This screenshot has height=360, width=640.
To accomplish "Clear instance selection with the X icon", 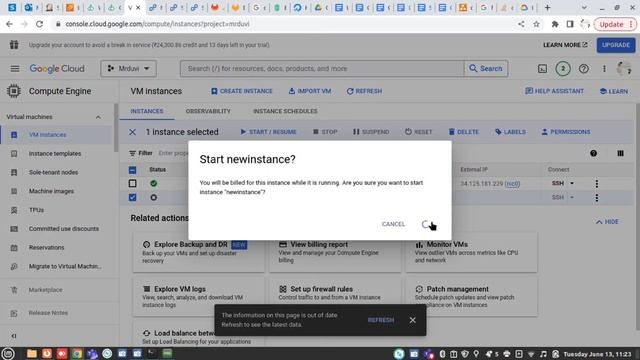I will tap(132, 132).
